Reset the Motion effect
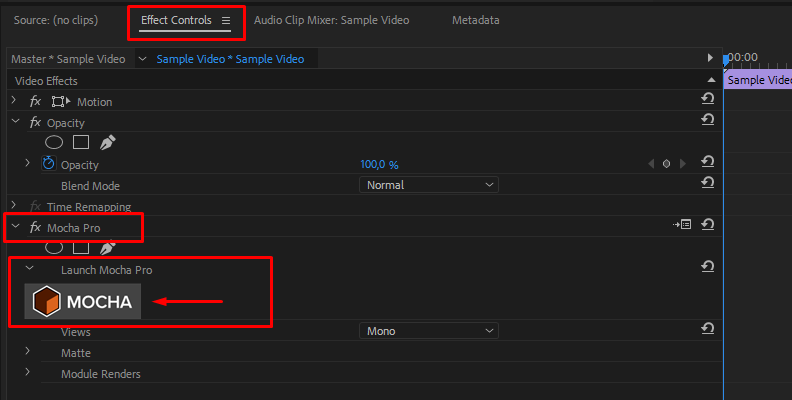Image resolution: width=792 pixels, height=400 pixels. pyautogui.click(x=708, y=98)
